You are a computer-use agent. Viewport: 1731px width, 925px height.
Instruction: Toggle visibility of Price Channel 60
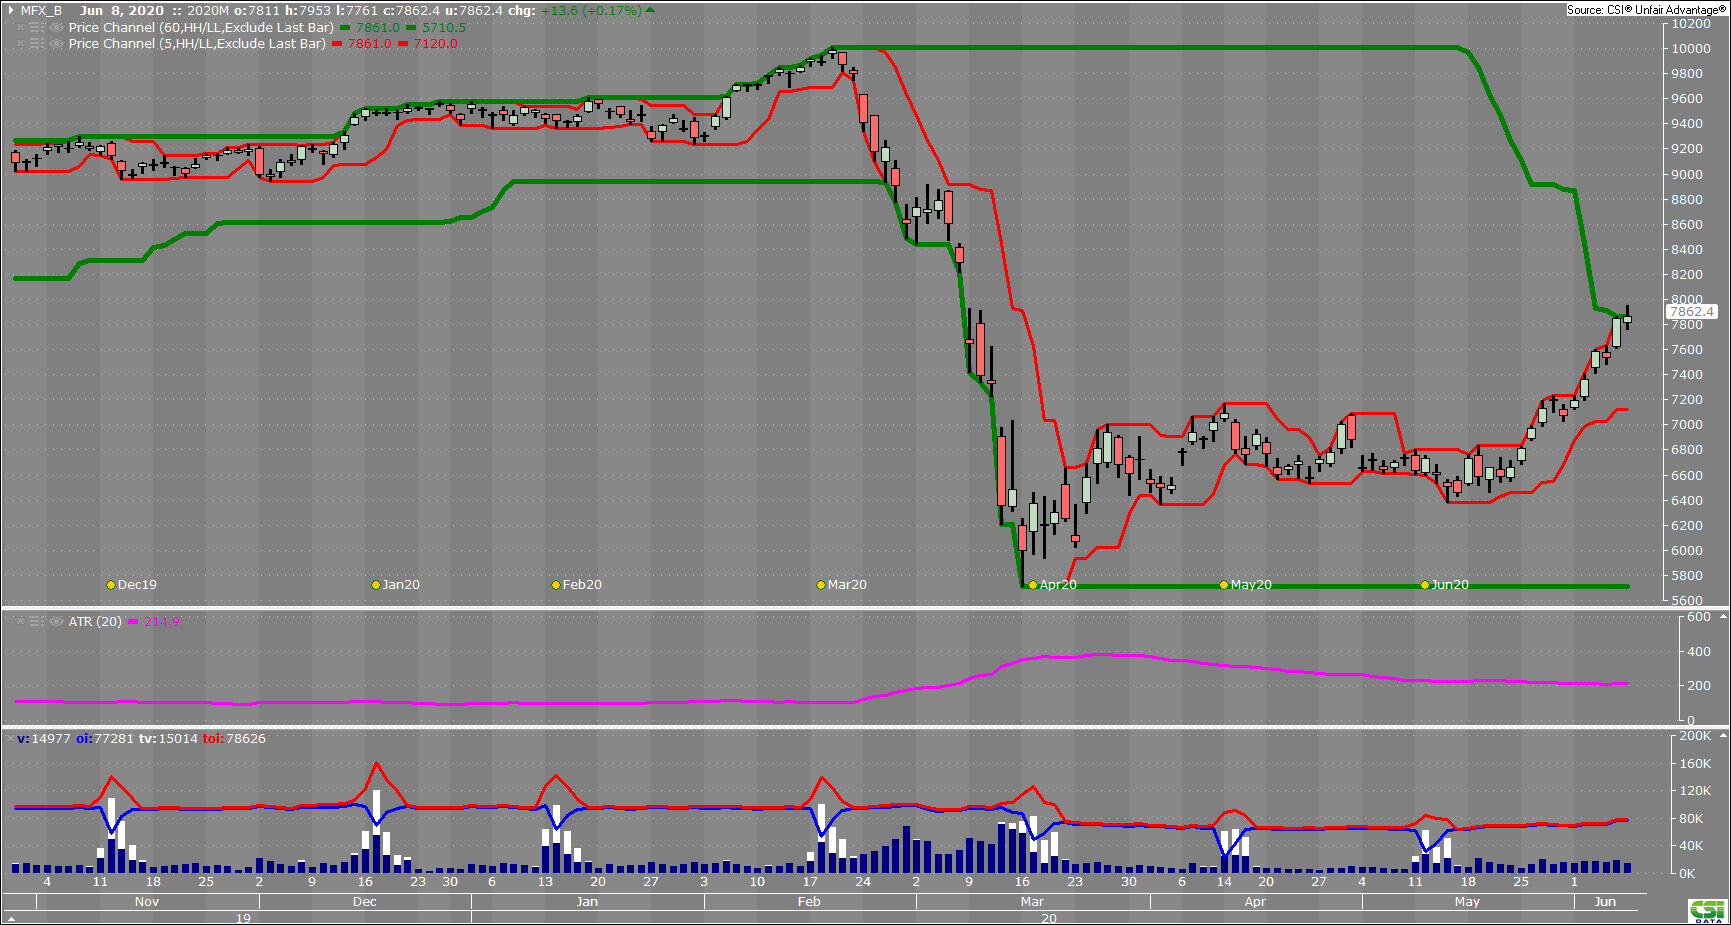[57, 28]
